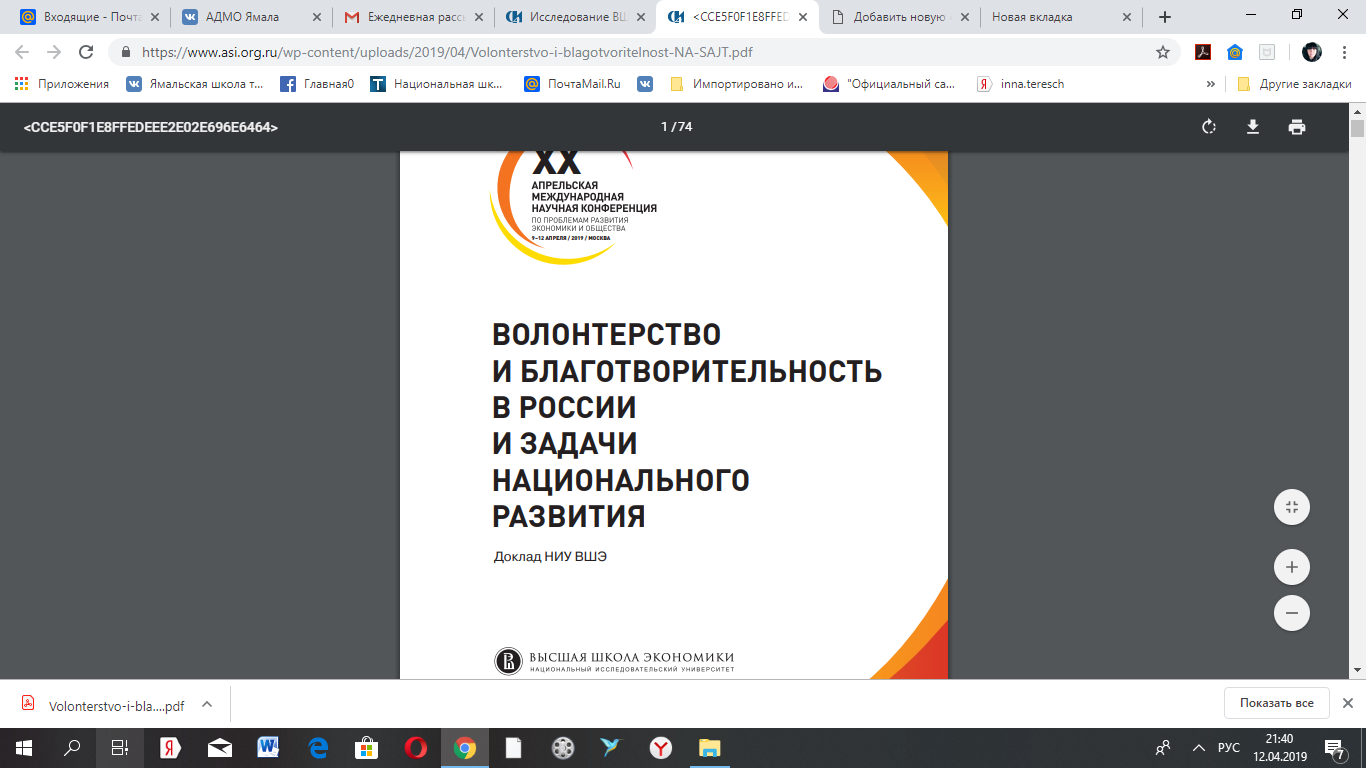Toggle the РУС keyboard language indicator
Viewport: 1366px width, 768px height.
(x=1228, y=748)
